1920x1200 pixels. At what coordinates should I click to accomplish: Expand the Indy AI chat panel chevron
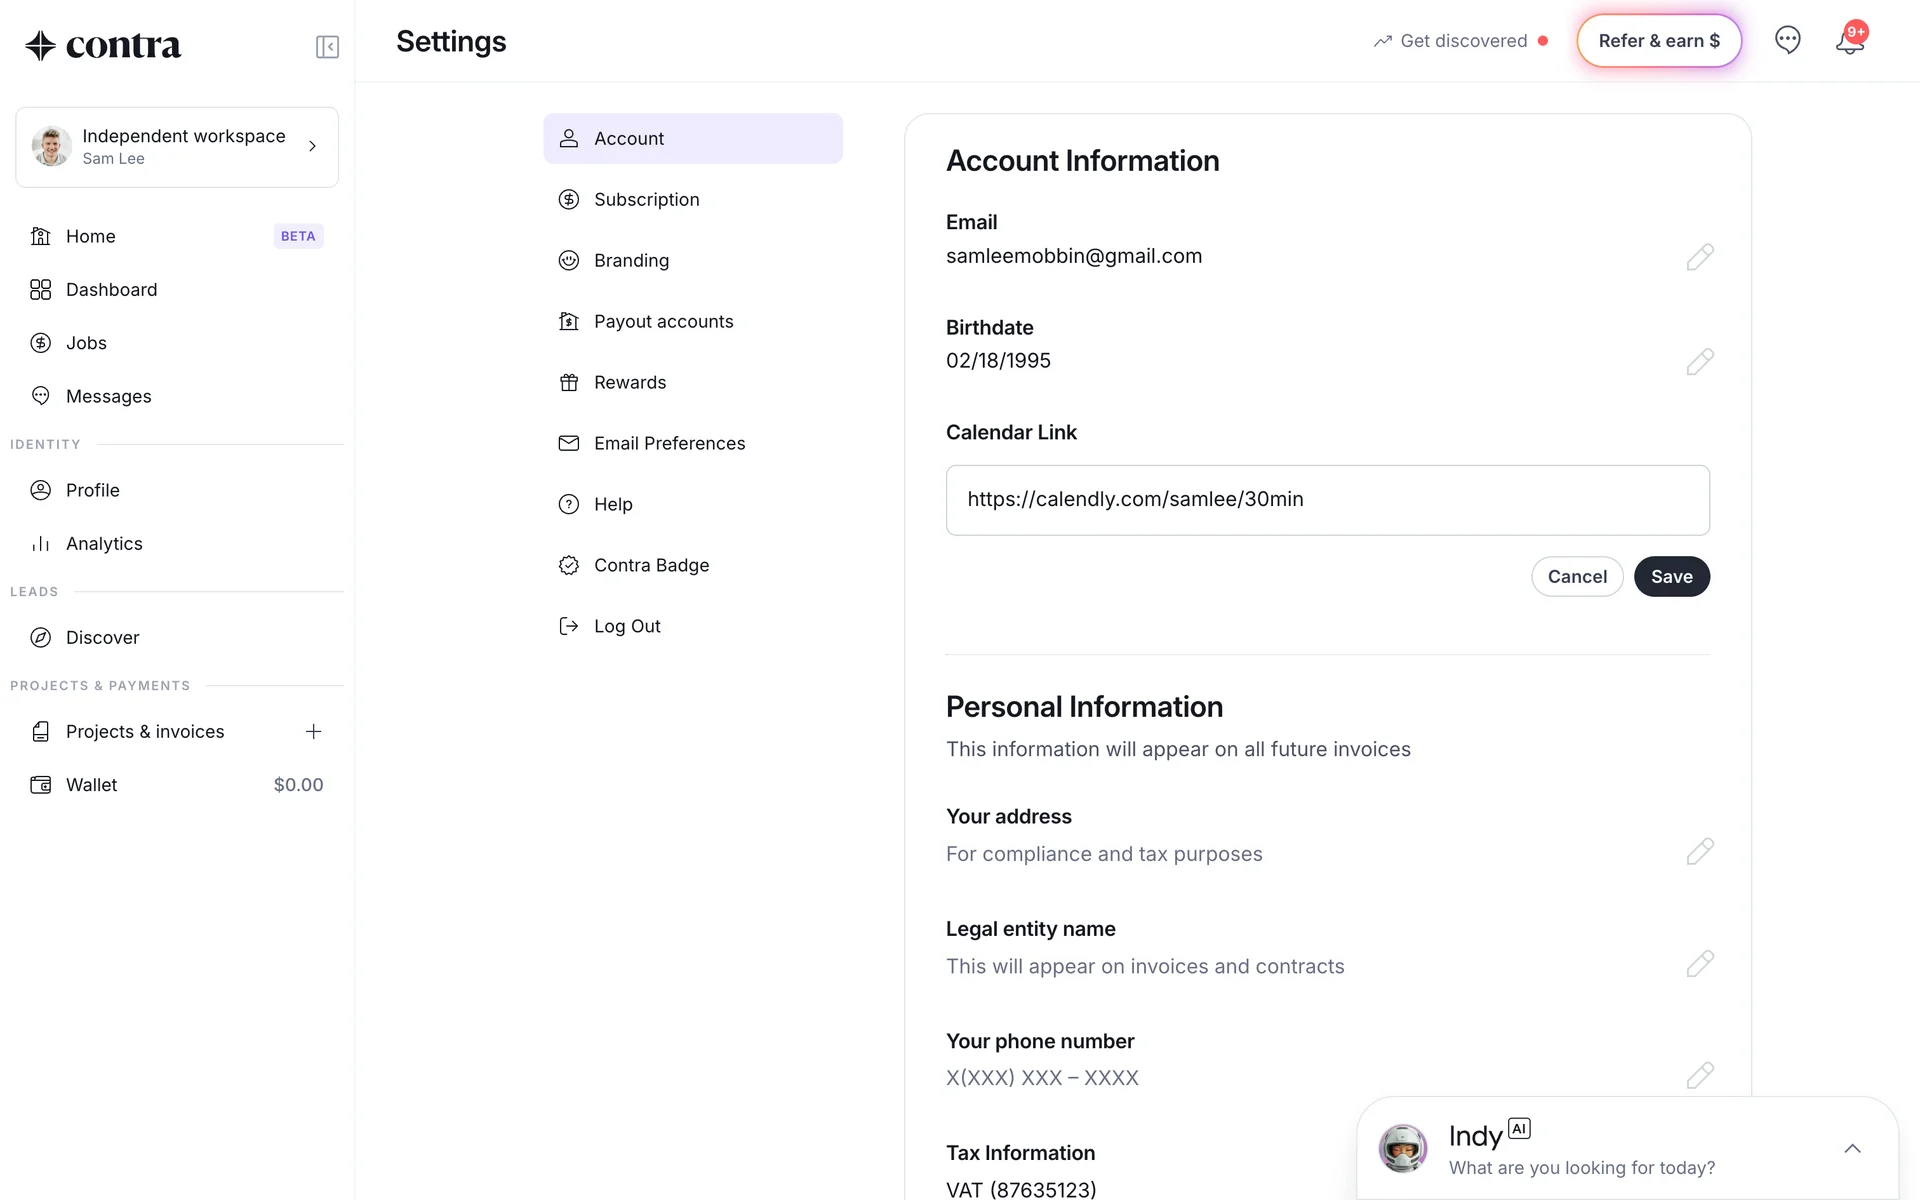click(x=1852, y=1149)
